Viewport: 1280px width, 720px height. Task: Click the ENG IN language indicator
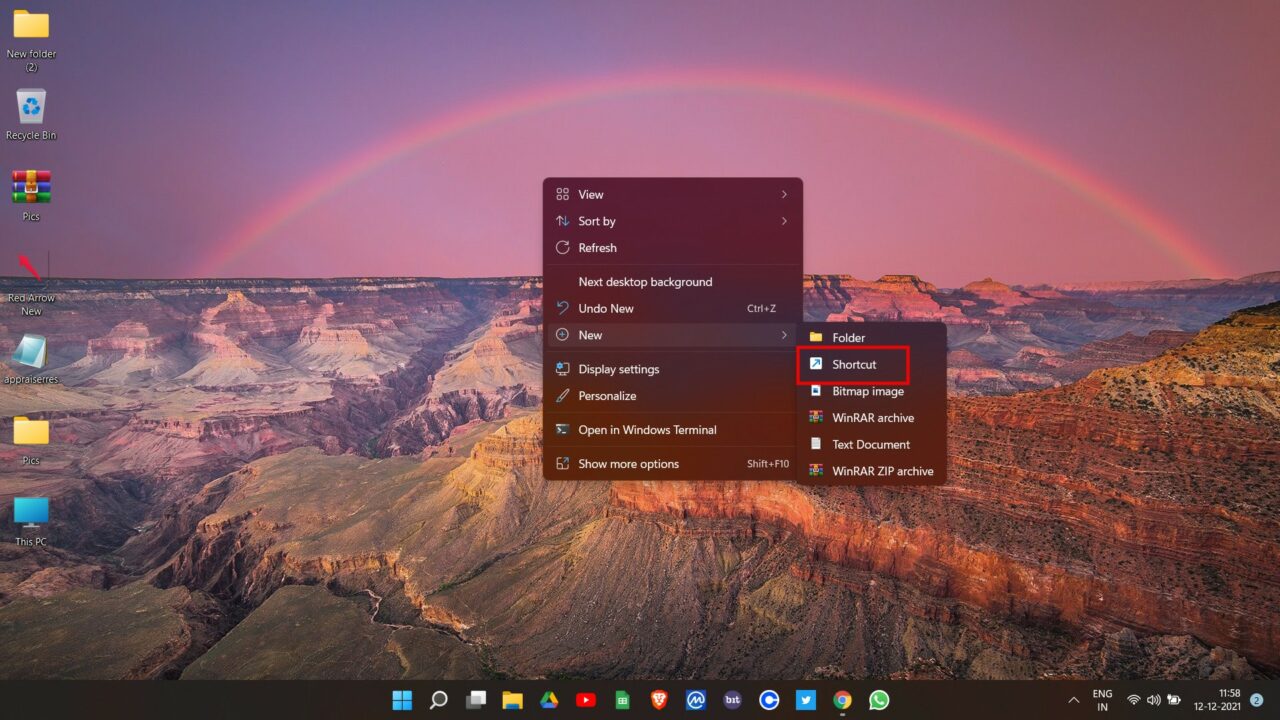[1102, 700]
